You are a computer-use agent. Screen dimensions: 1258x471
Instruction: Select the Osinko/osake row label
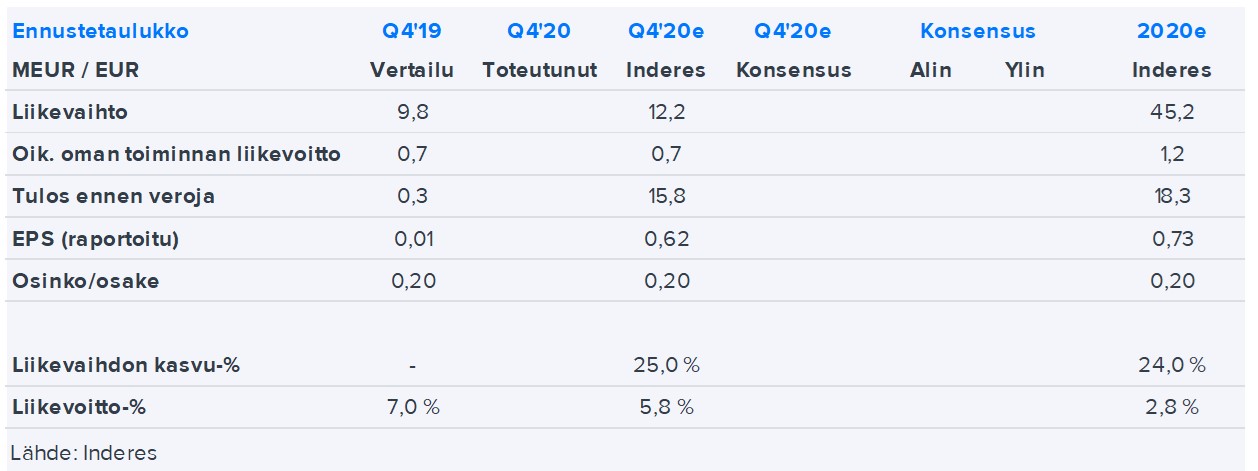[85, 281]
